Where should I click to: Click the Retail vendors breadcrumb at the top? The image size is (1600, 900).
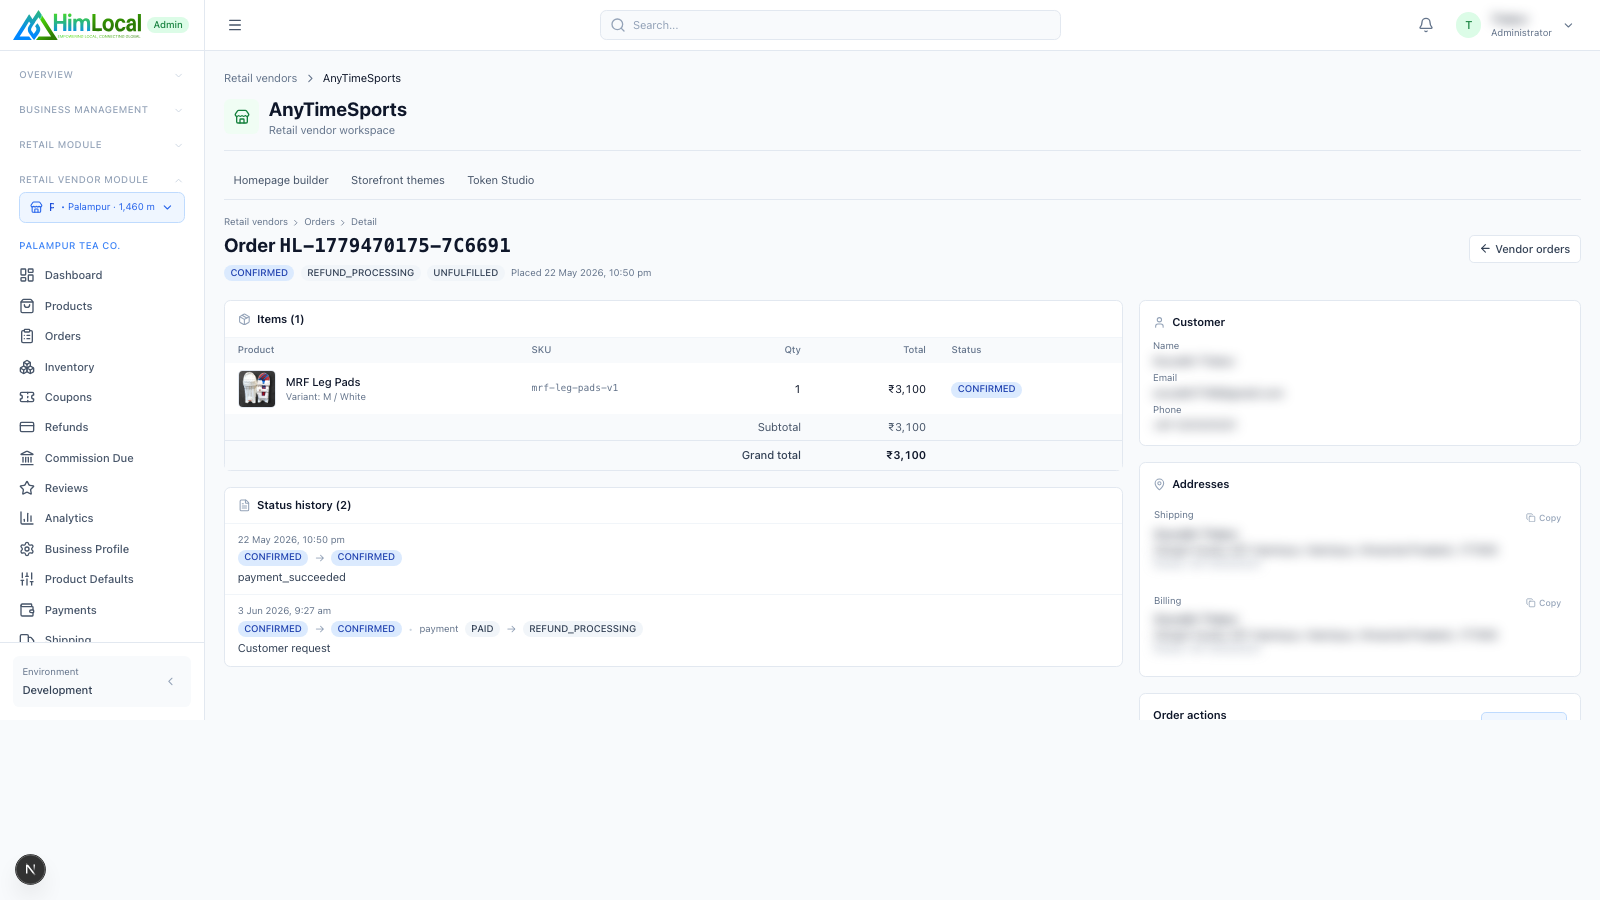tap(260, 78)
